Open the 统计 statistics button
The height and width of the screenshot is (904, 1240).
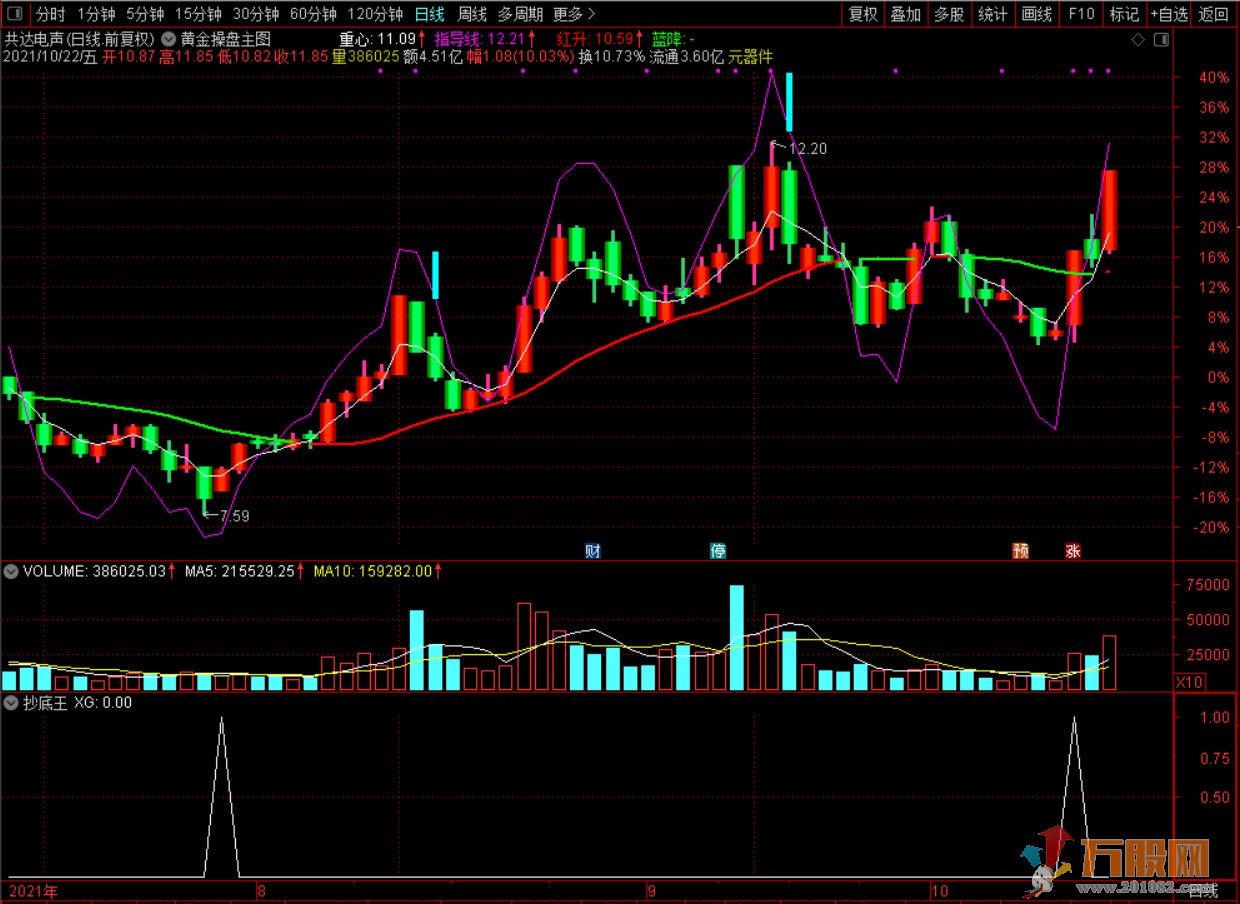[993, 14]
